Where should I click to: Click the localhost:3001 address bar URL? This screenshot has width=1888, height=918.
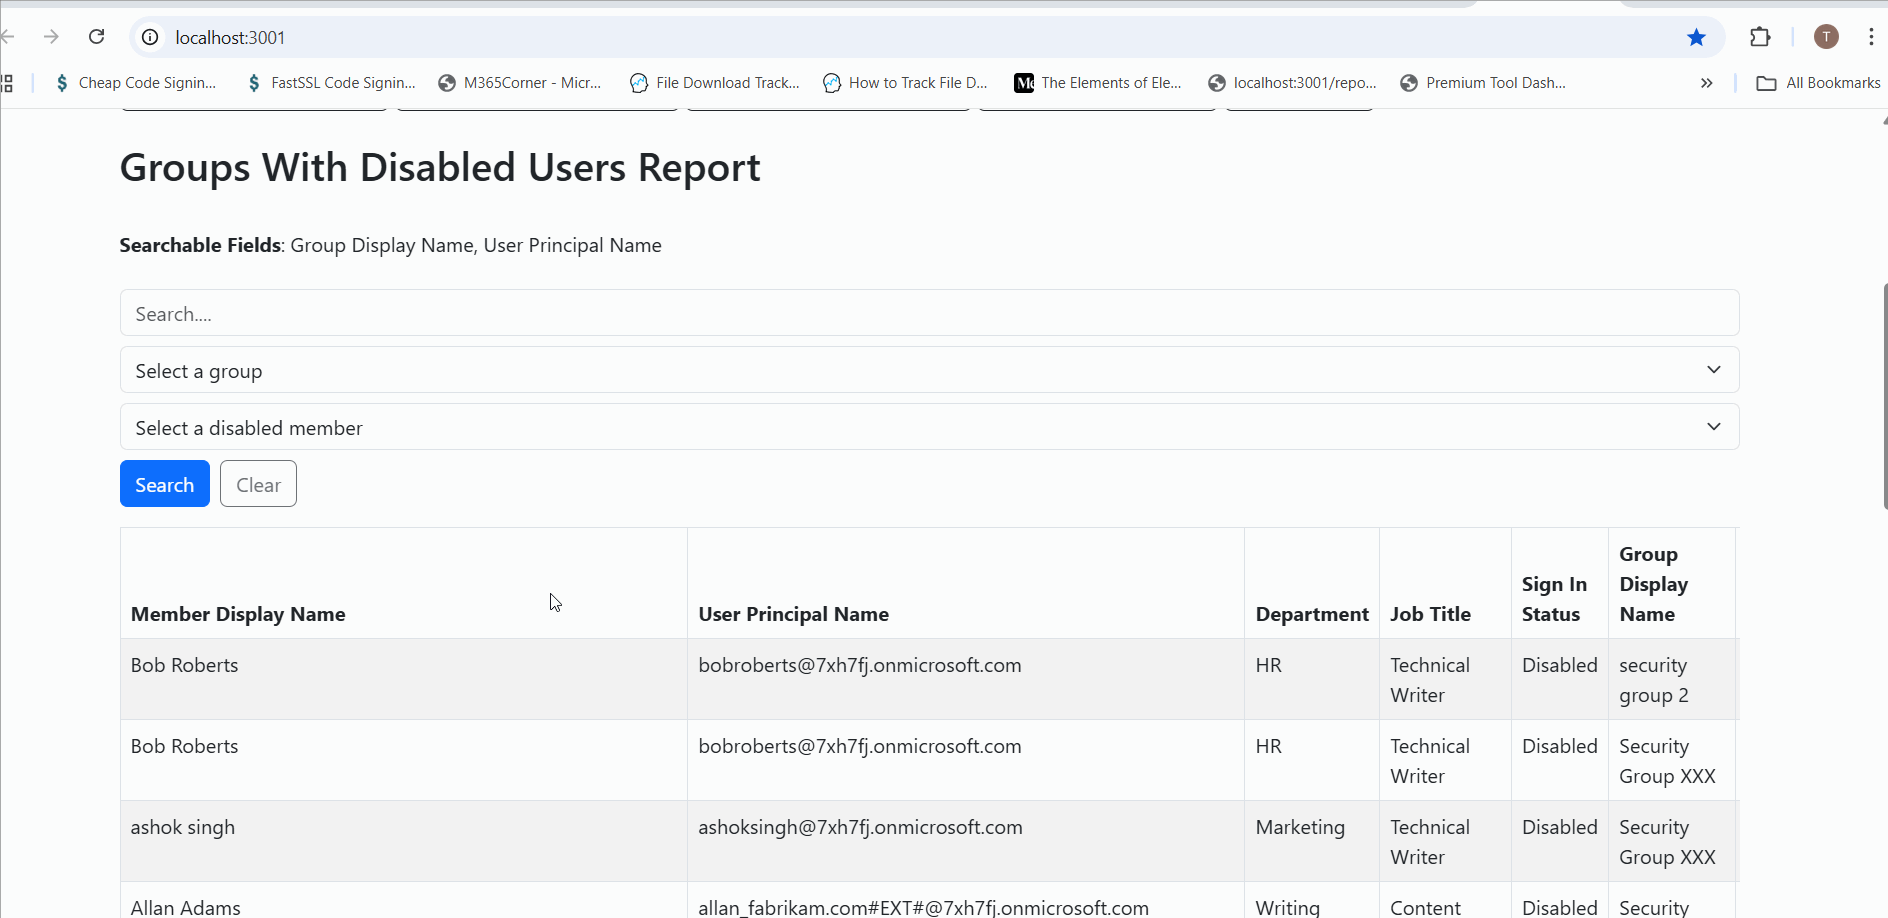tap(230, 37)
